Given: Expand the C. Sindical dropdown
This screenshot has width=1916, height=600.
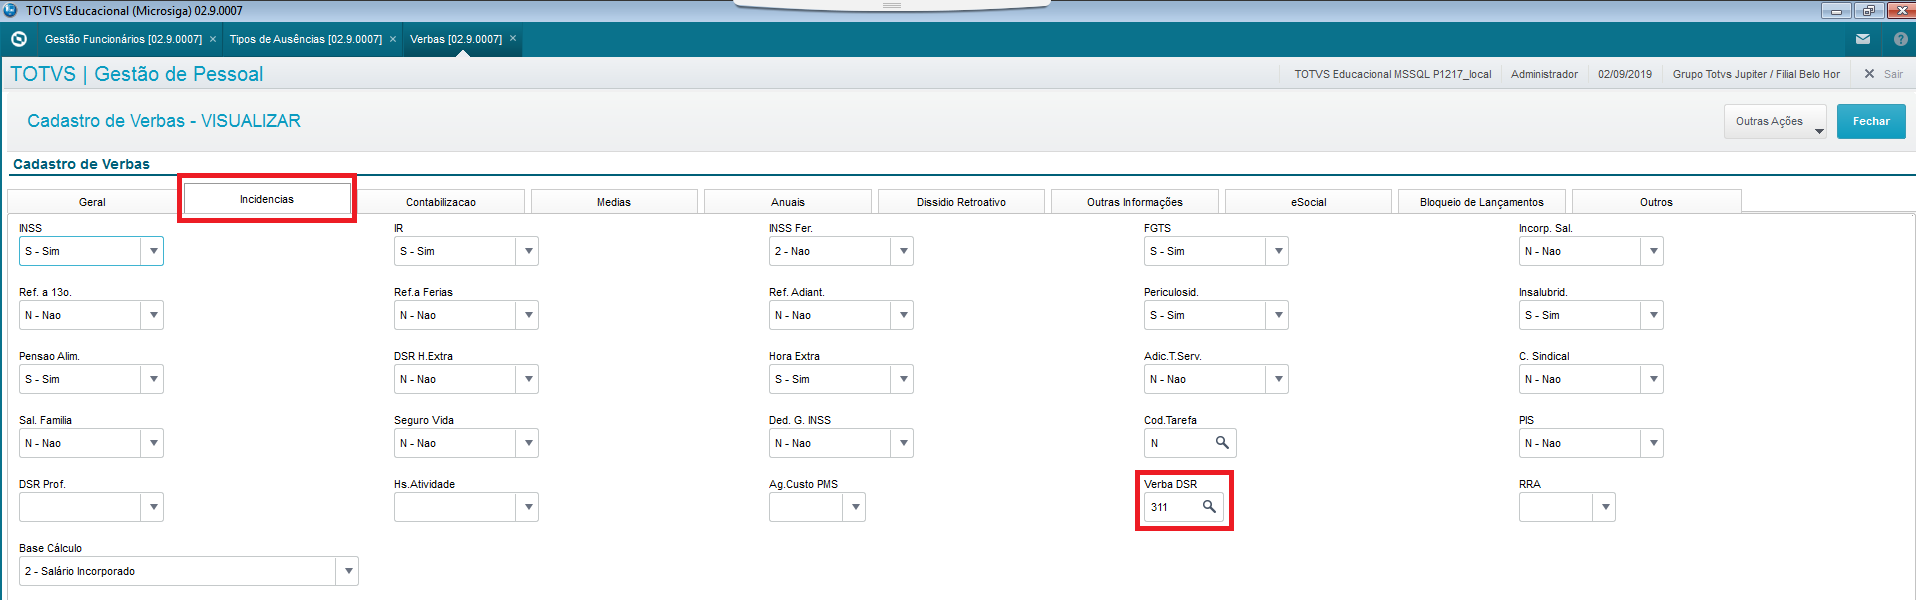Looking at the screenshot, I should [1653, 379].
